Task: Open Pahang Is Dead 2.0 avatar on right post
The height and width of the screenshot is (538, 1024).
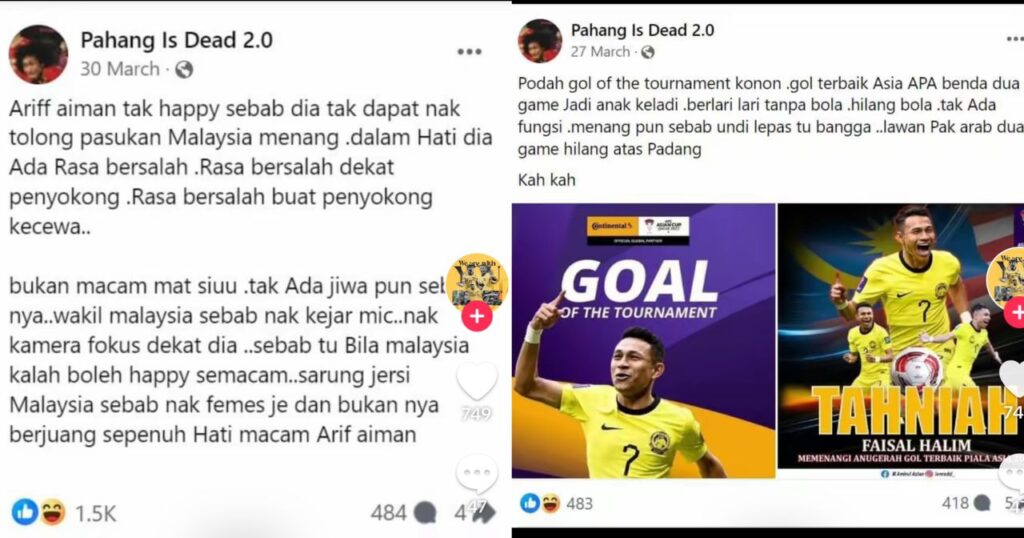Action: (x=540, y=40)
